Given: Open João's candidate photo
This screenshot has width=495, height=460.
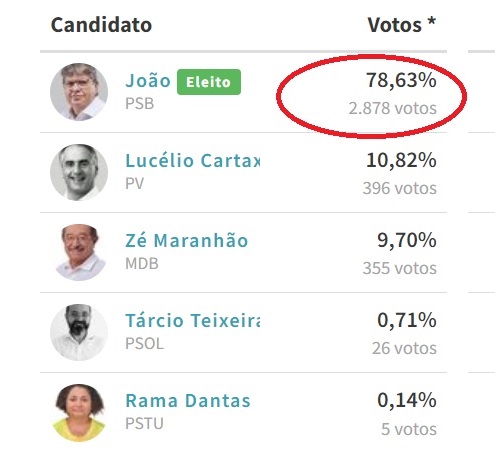Looking at the screenshot, I should click(79, 92).
